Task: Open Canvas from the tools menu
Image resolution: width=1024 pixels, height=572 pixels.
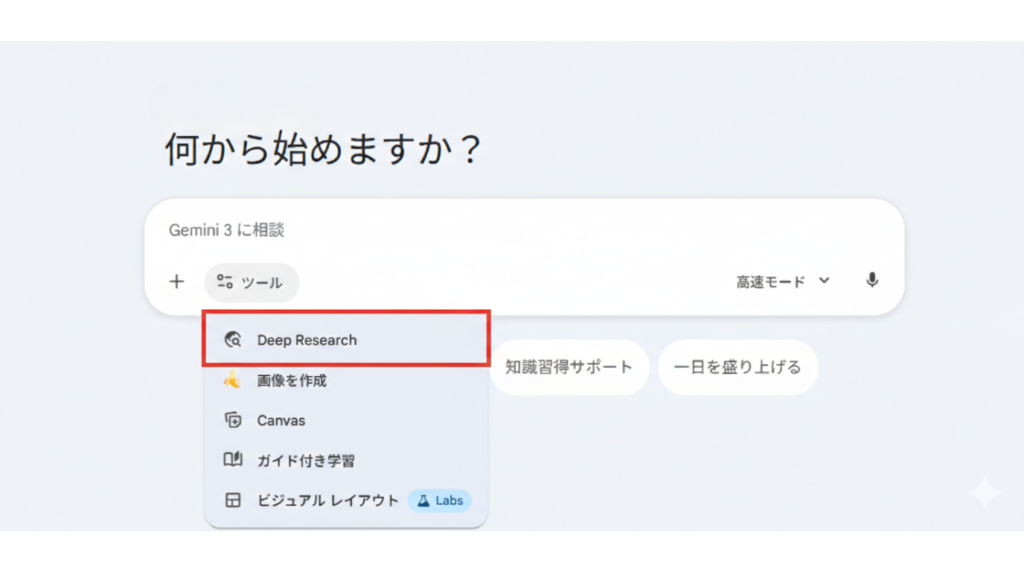Action: 281,420
